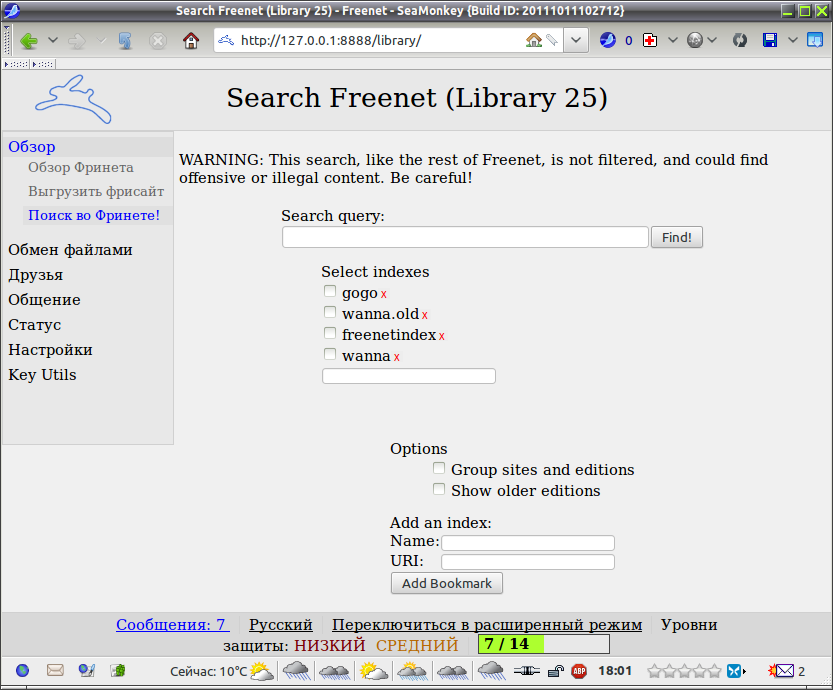Click the new mail notification envelope

click(x=781, y=671)
